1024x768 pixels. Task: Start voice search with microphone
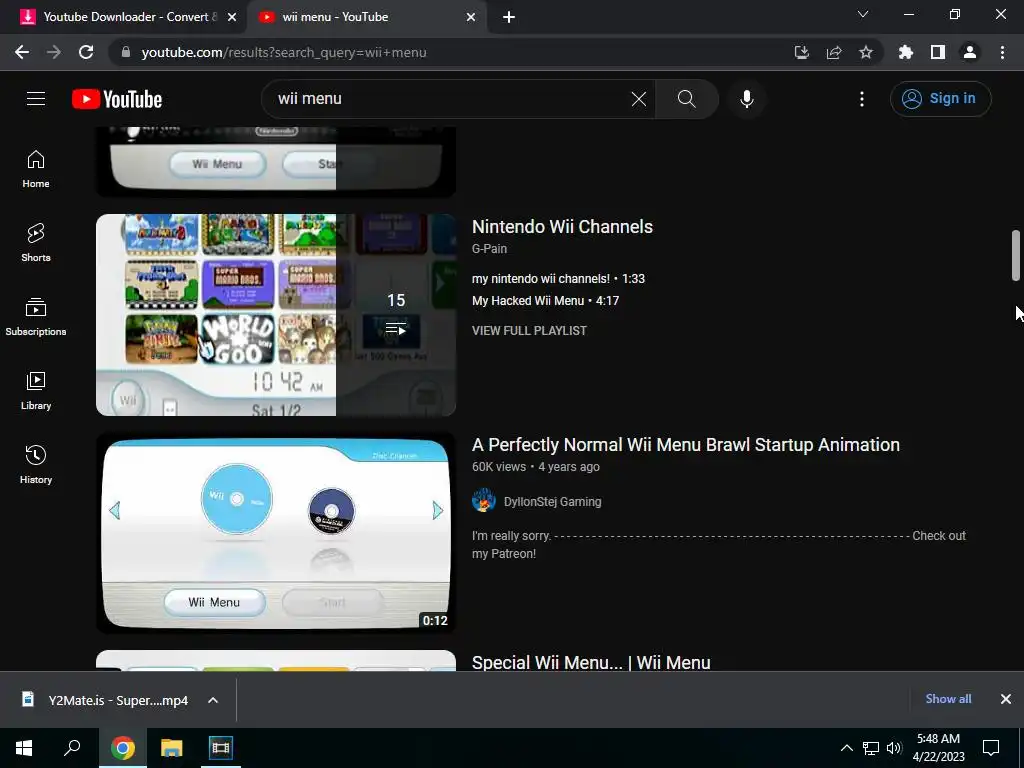(747, 99)
